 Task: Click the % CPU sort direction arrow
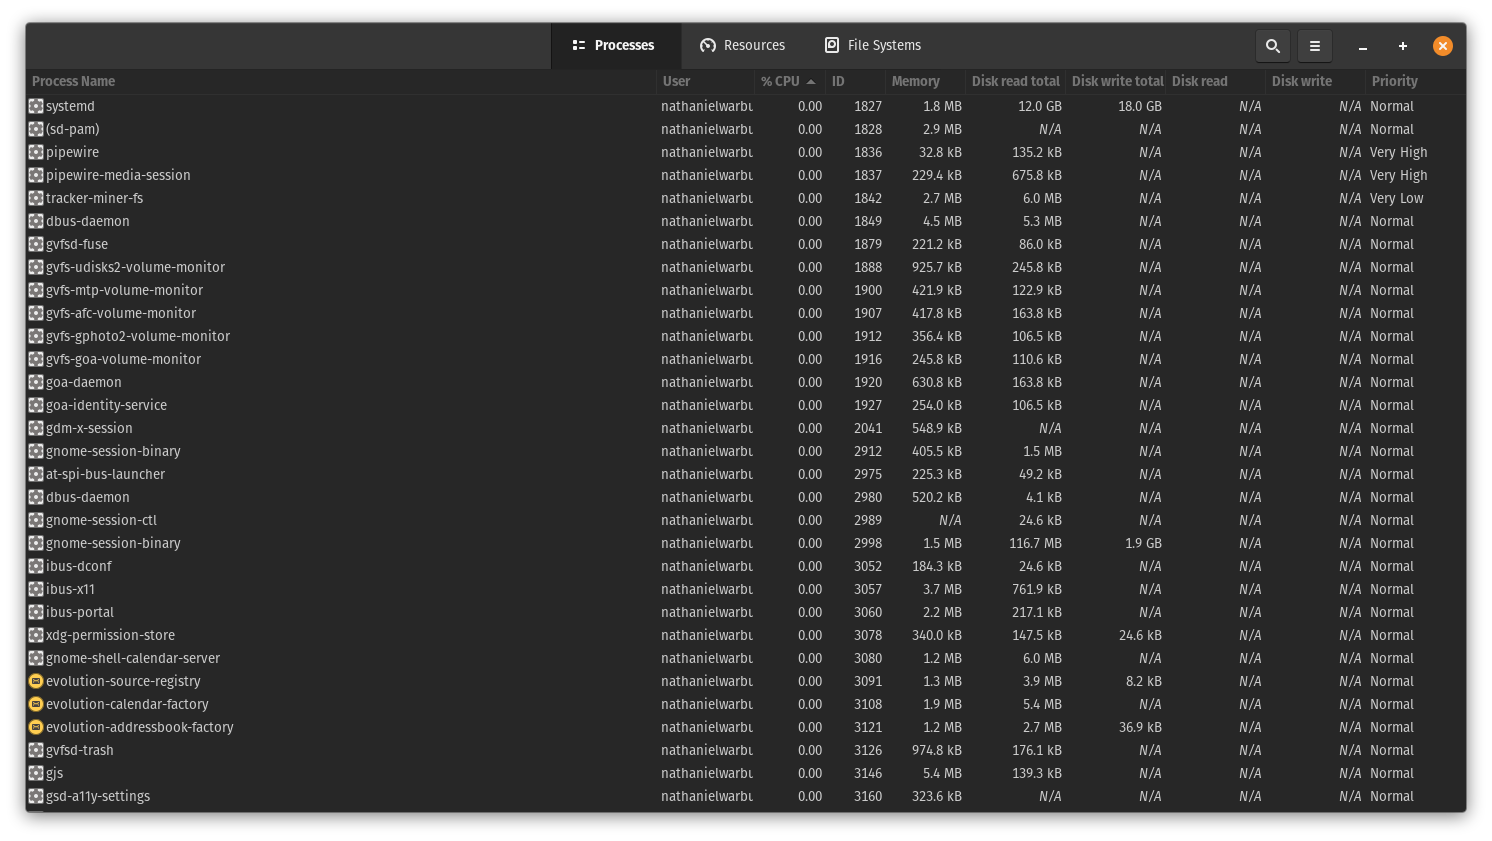(810, 81)
